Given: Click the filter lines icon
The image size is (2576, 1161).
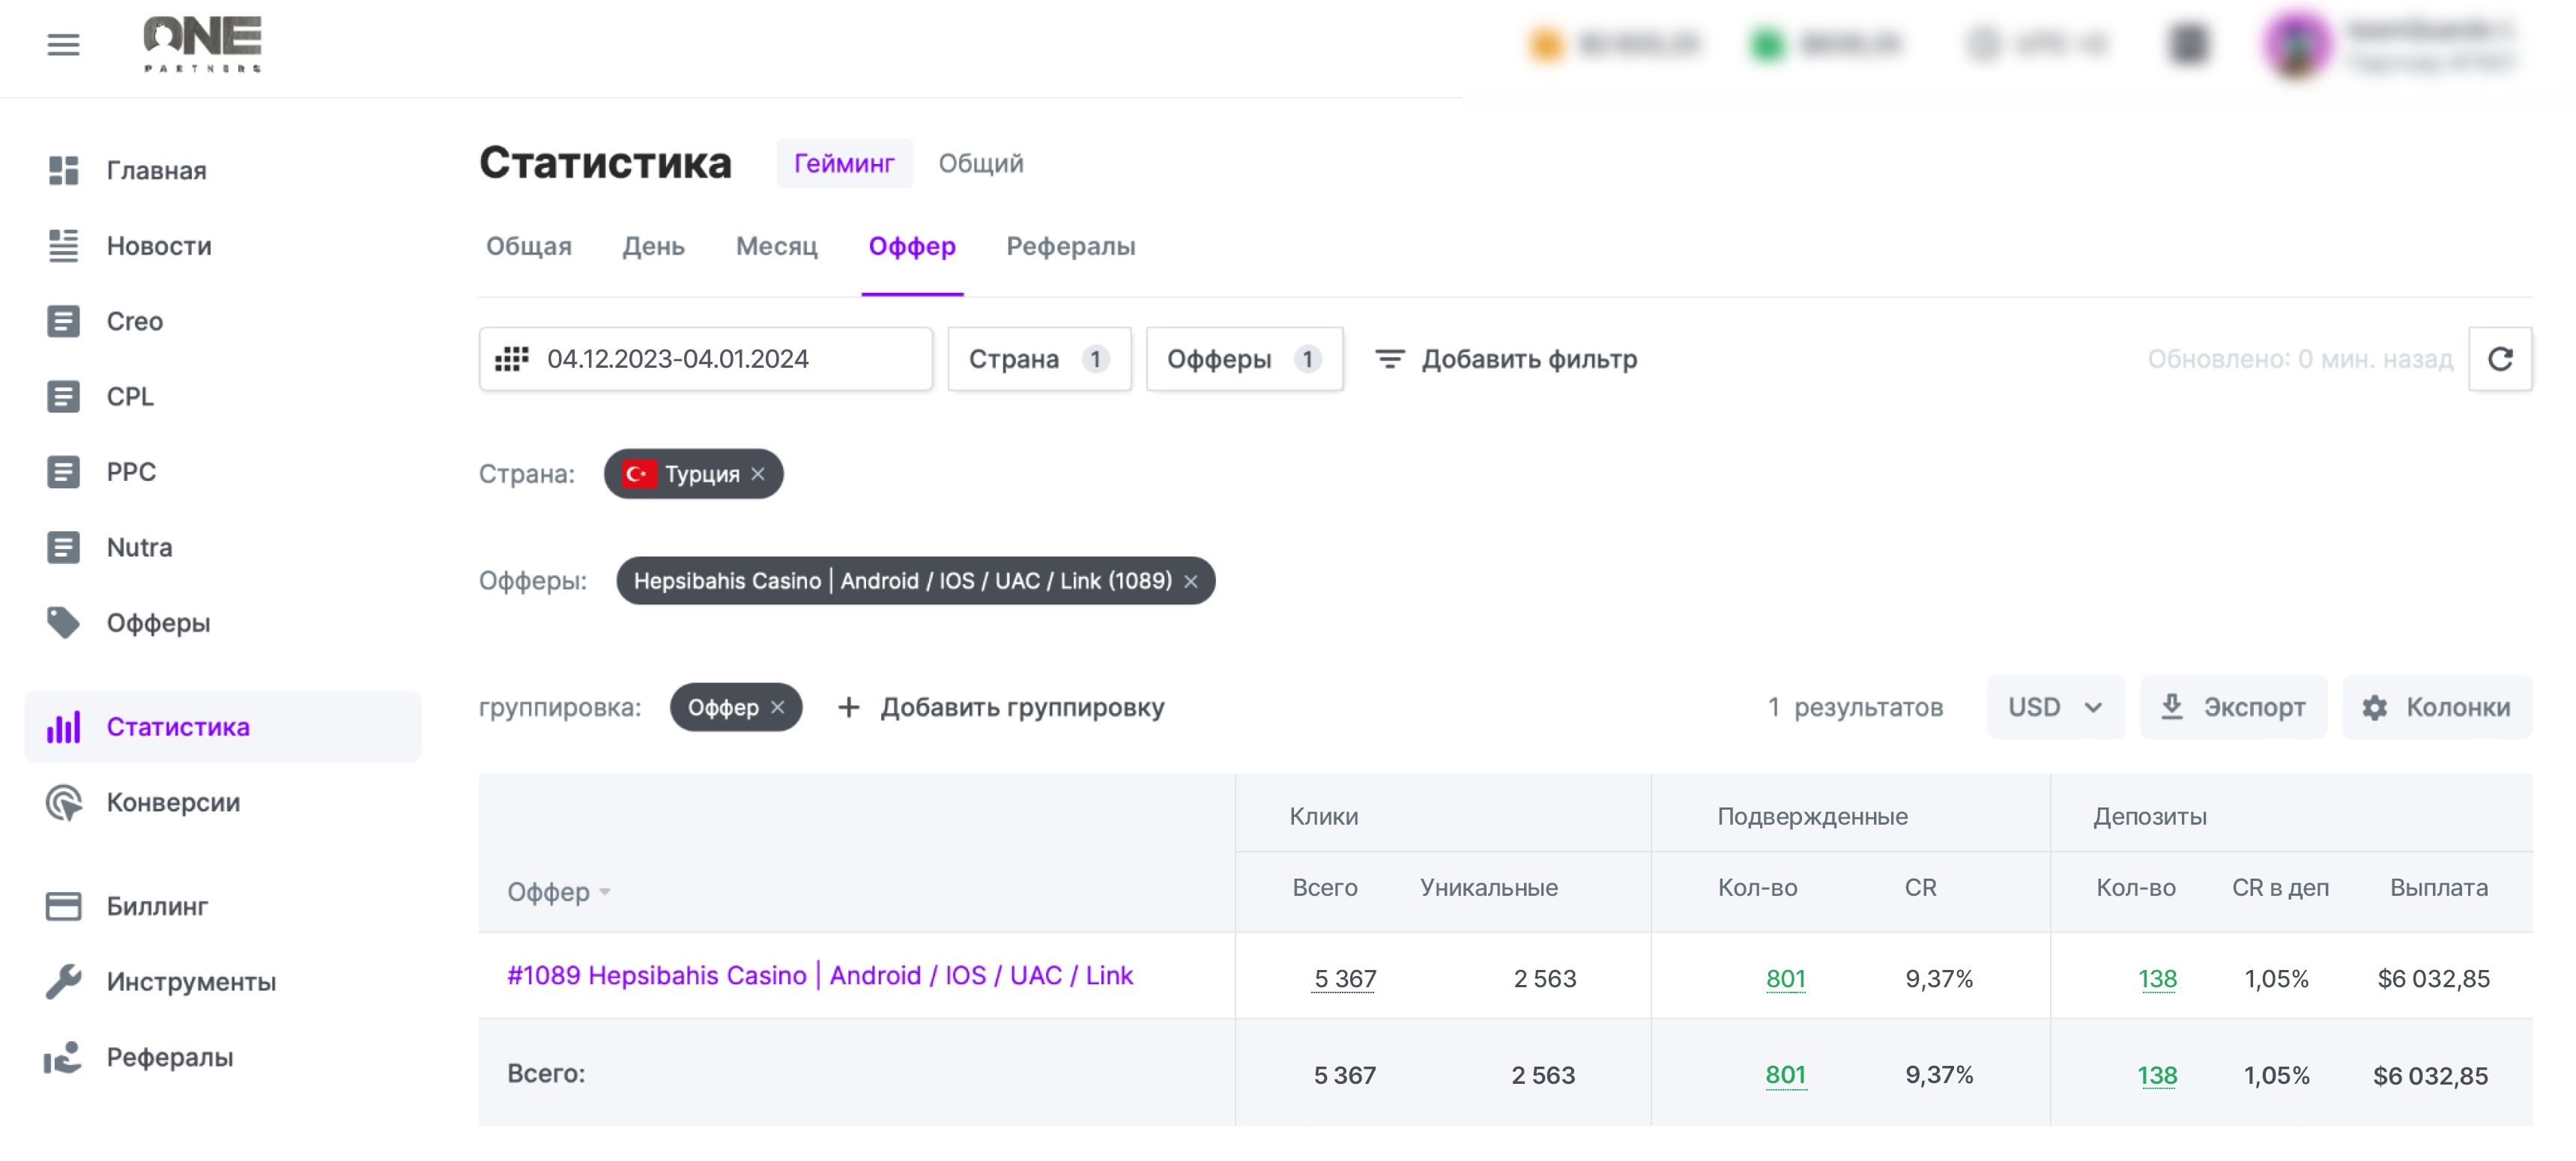Looking at the screenshot, I should (x=1390, y=359).
